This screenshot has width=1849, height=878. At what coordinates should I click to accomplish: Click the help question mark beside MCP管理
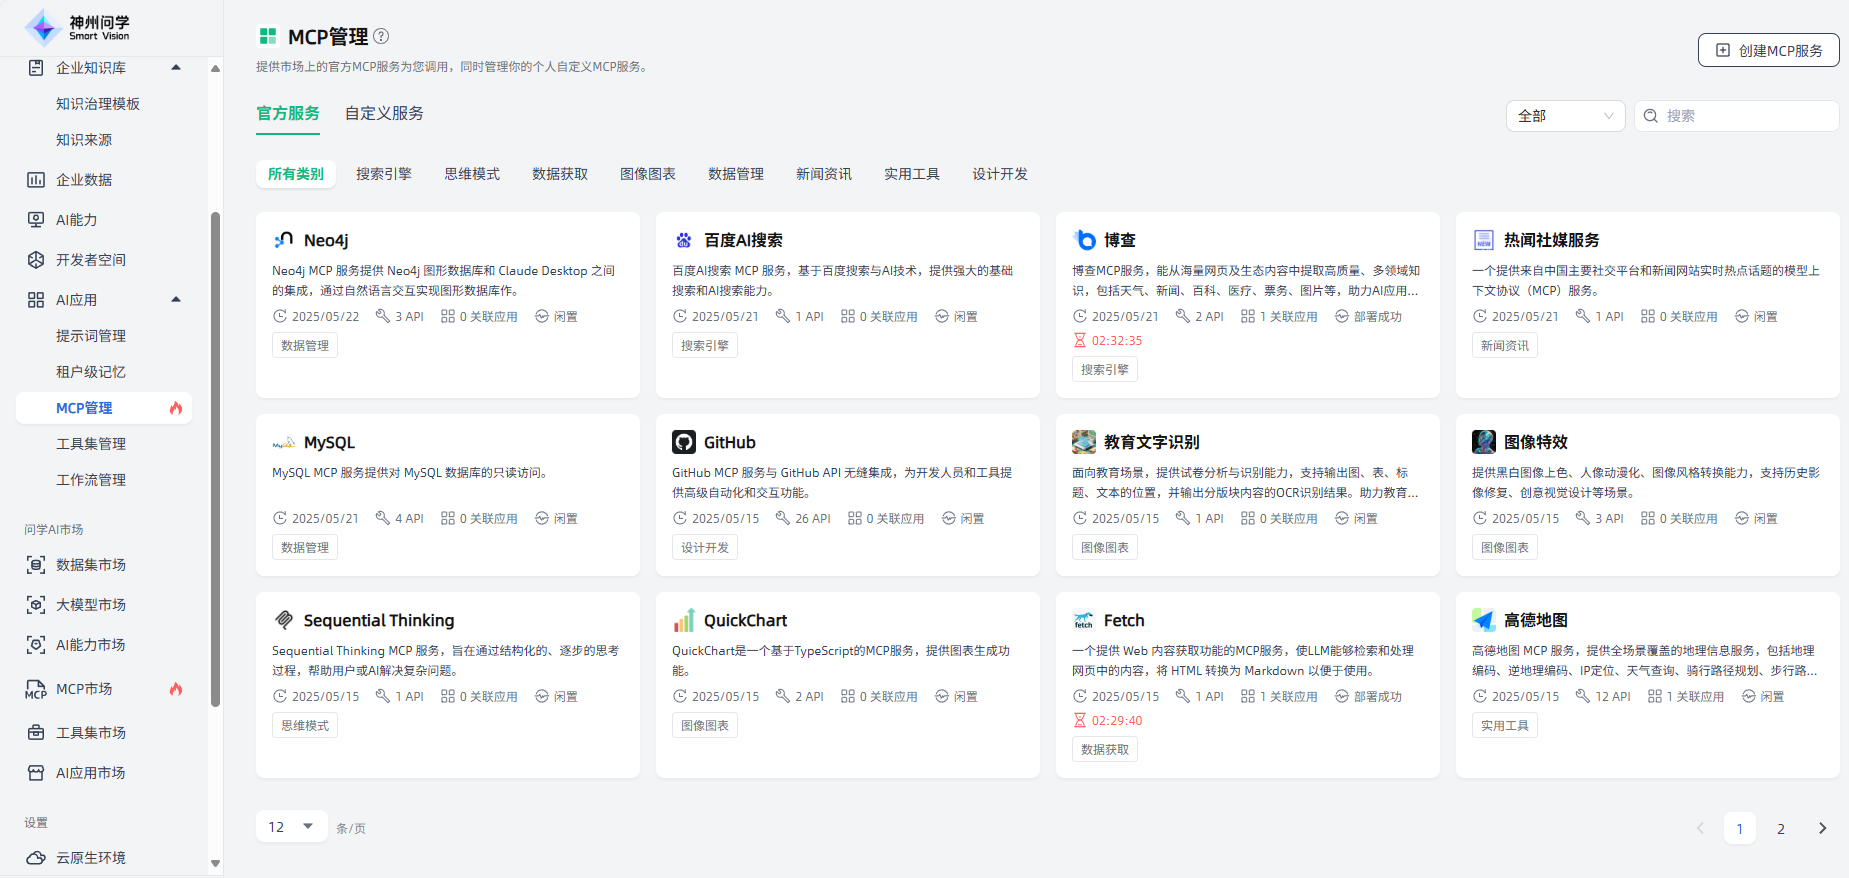tap(381, 36)
